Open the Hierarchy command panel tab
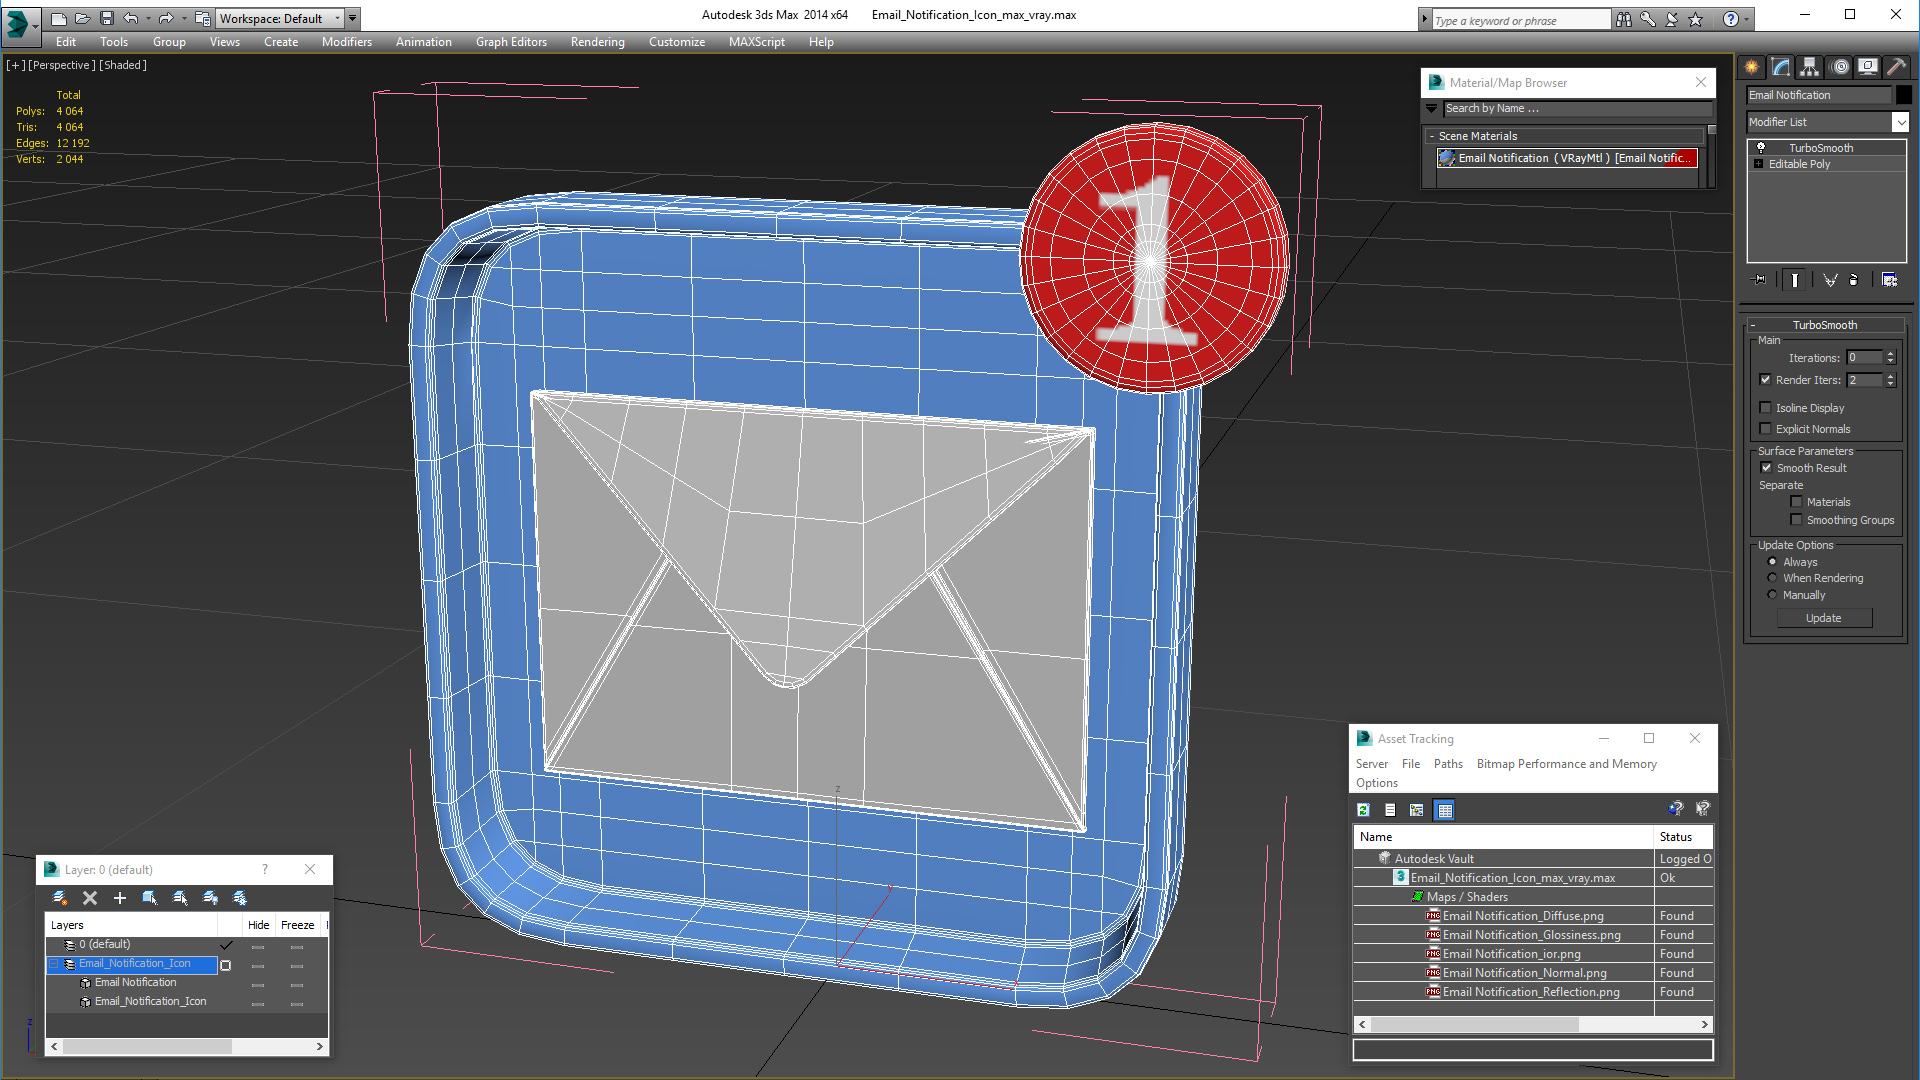The height and width of the screenshot is (1080, 1920). click(x=1810, y=67)
